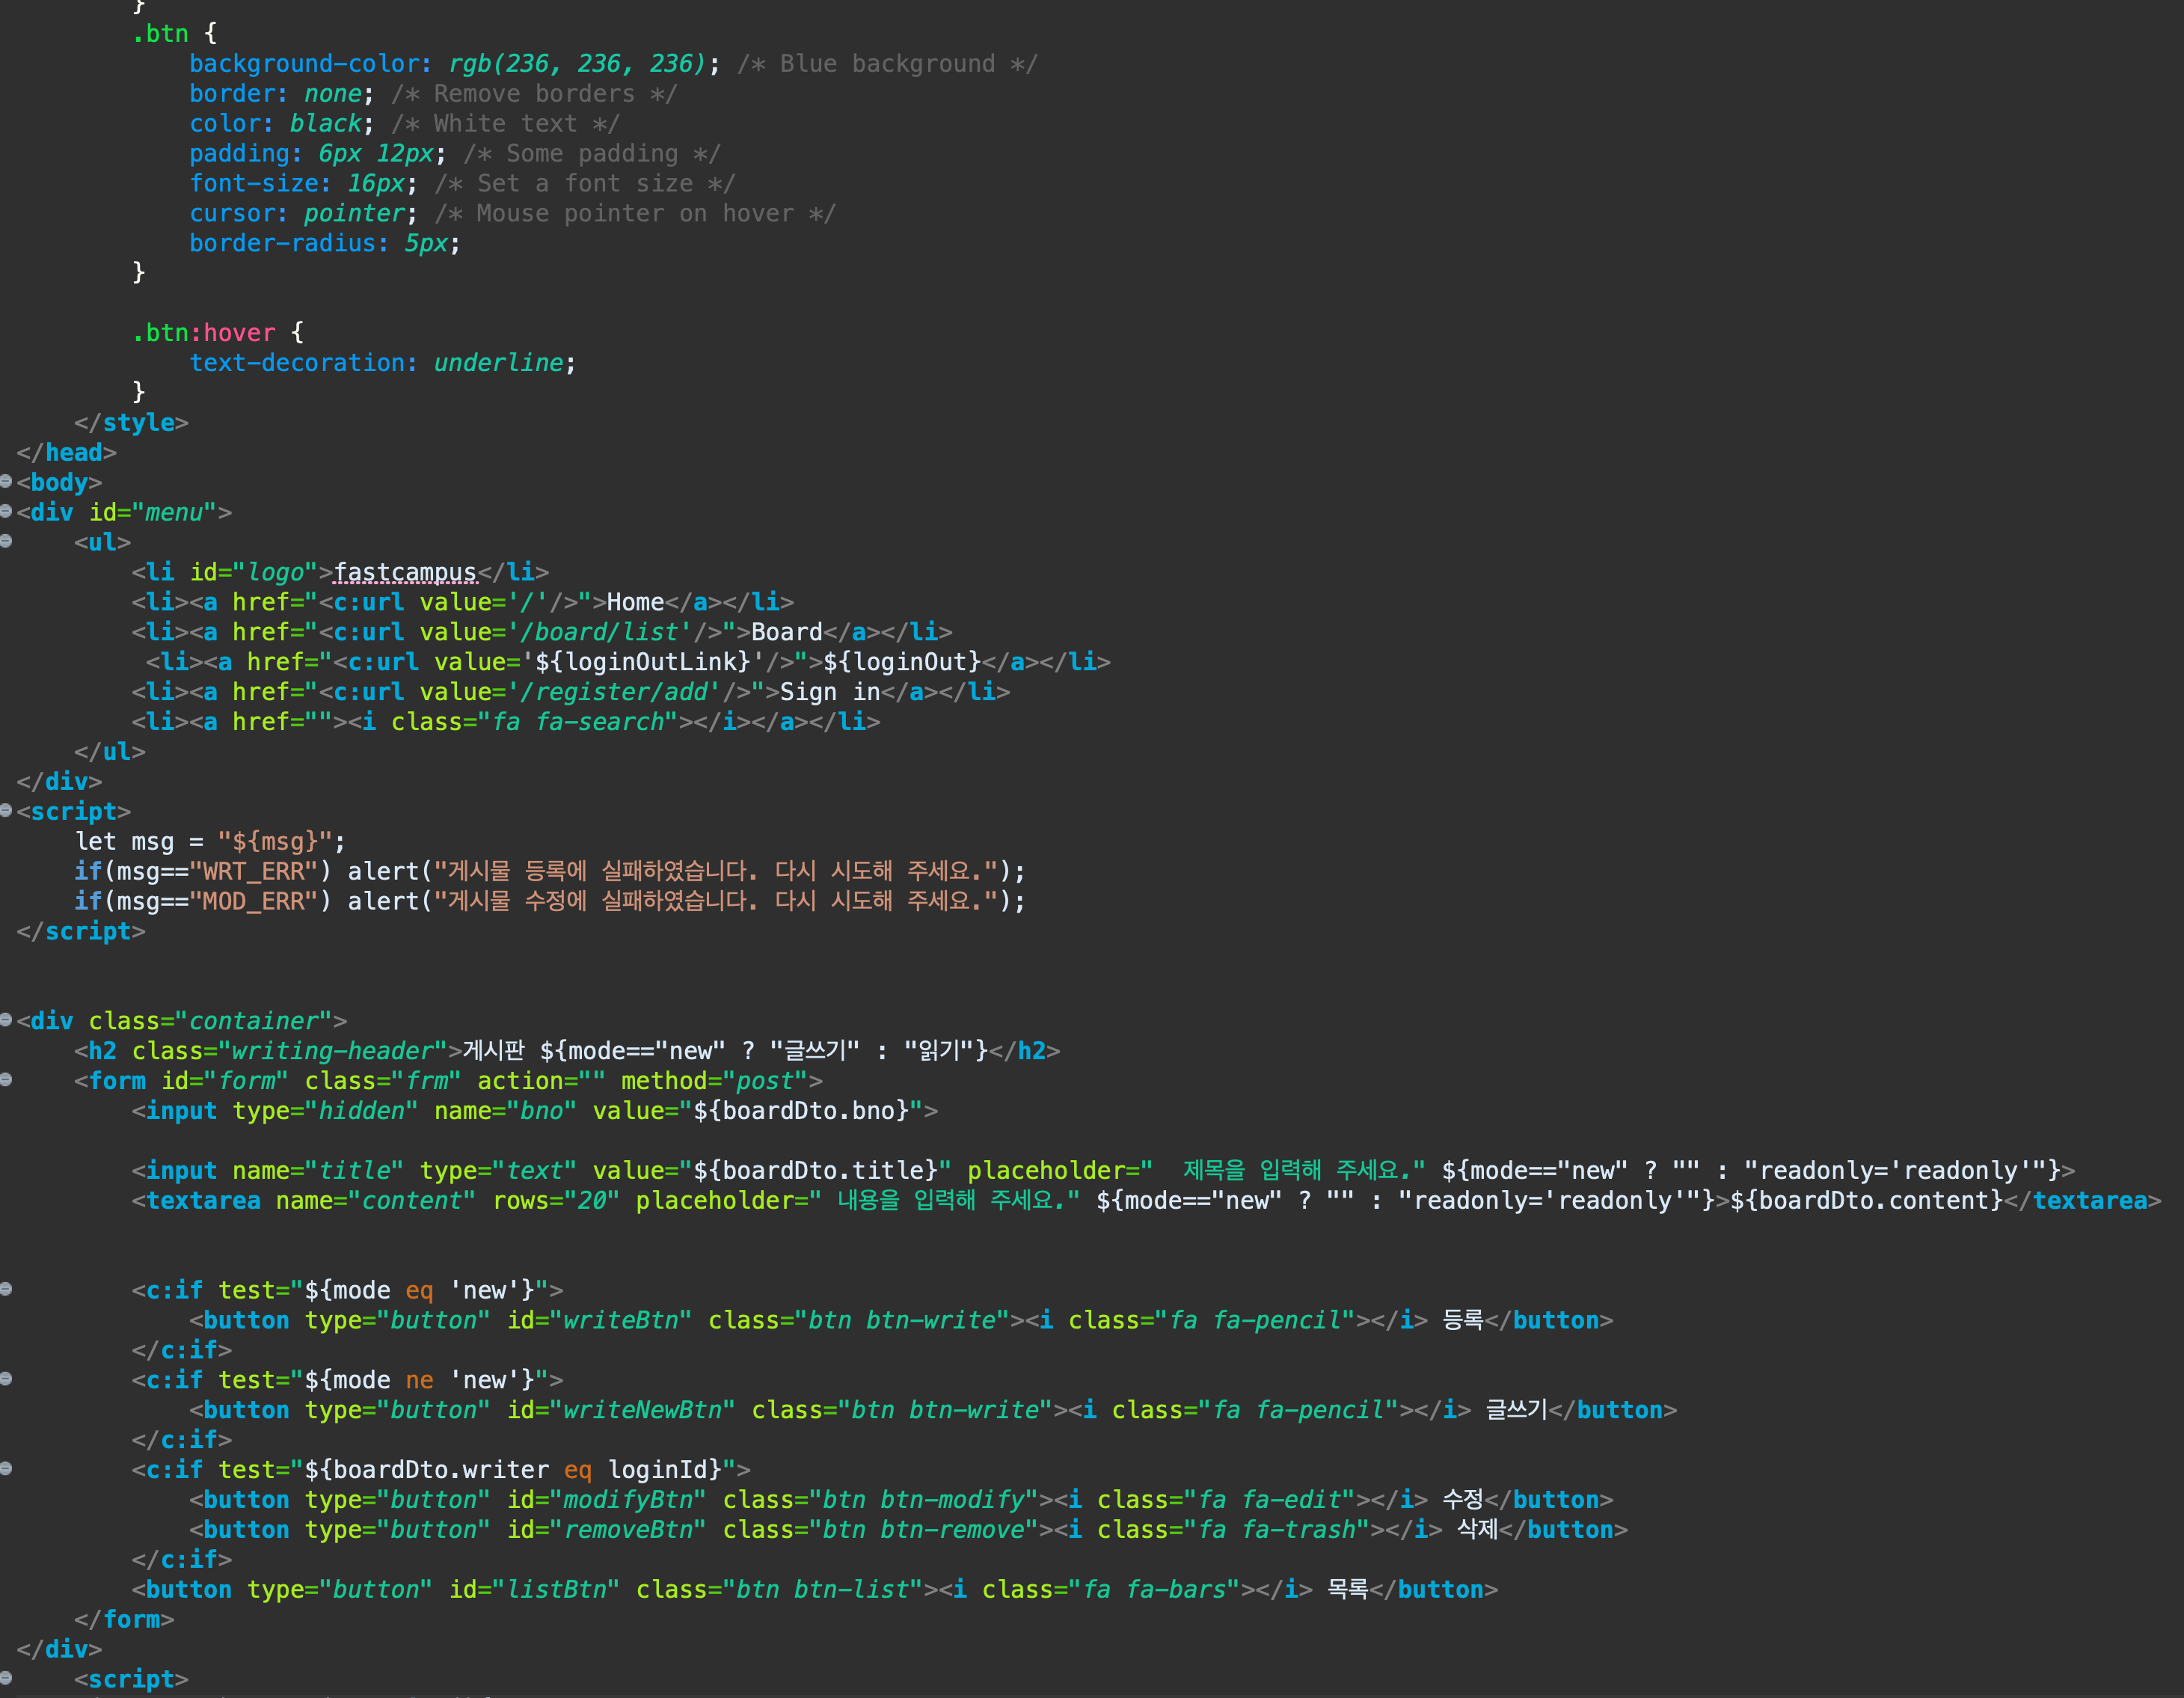
Task: Collapse the first script block fold marker
Action: (x=6, y=811)
